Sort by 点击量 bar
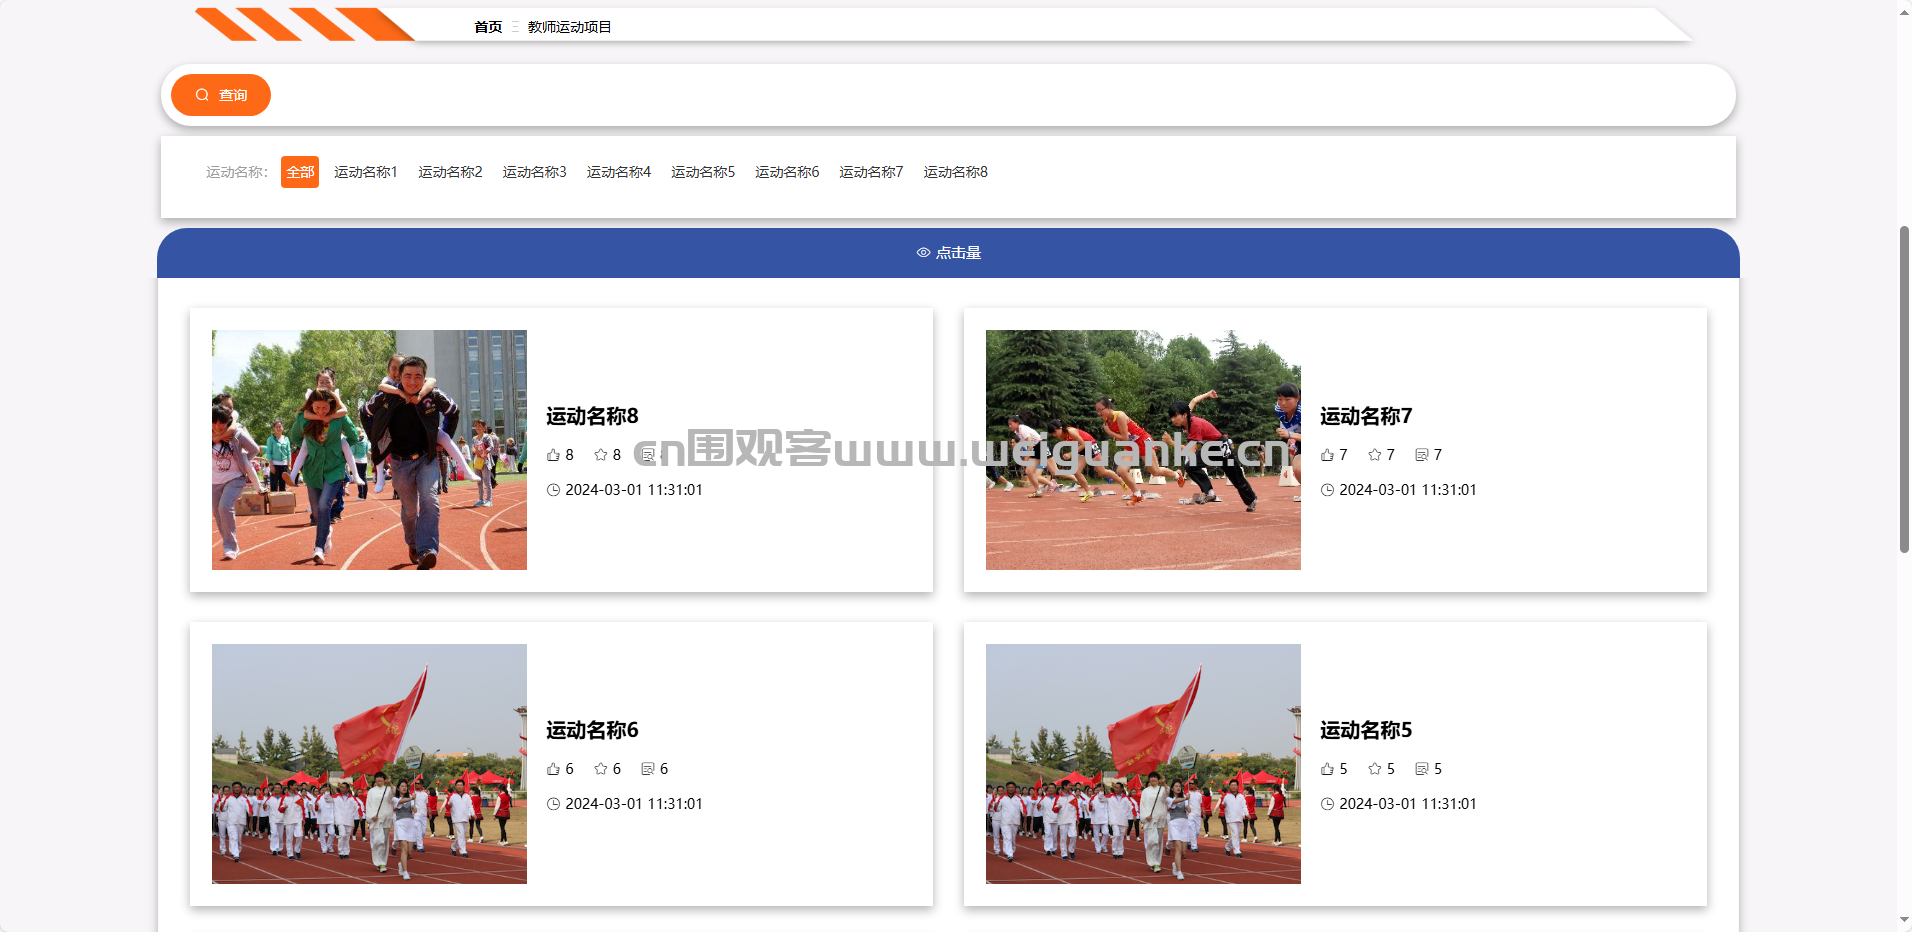This screenshot has height=932, width=1912. 948,253
